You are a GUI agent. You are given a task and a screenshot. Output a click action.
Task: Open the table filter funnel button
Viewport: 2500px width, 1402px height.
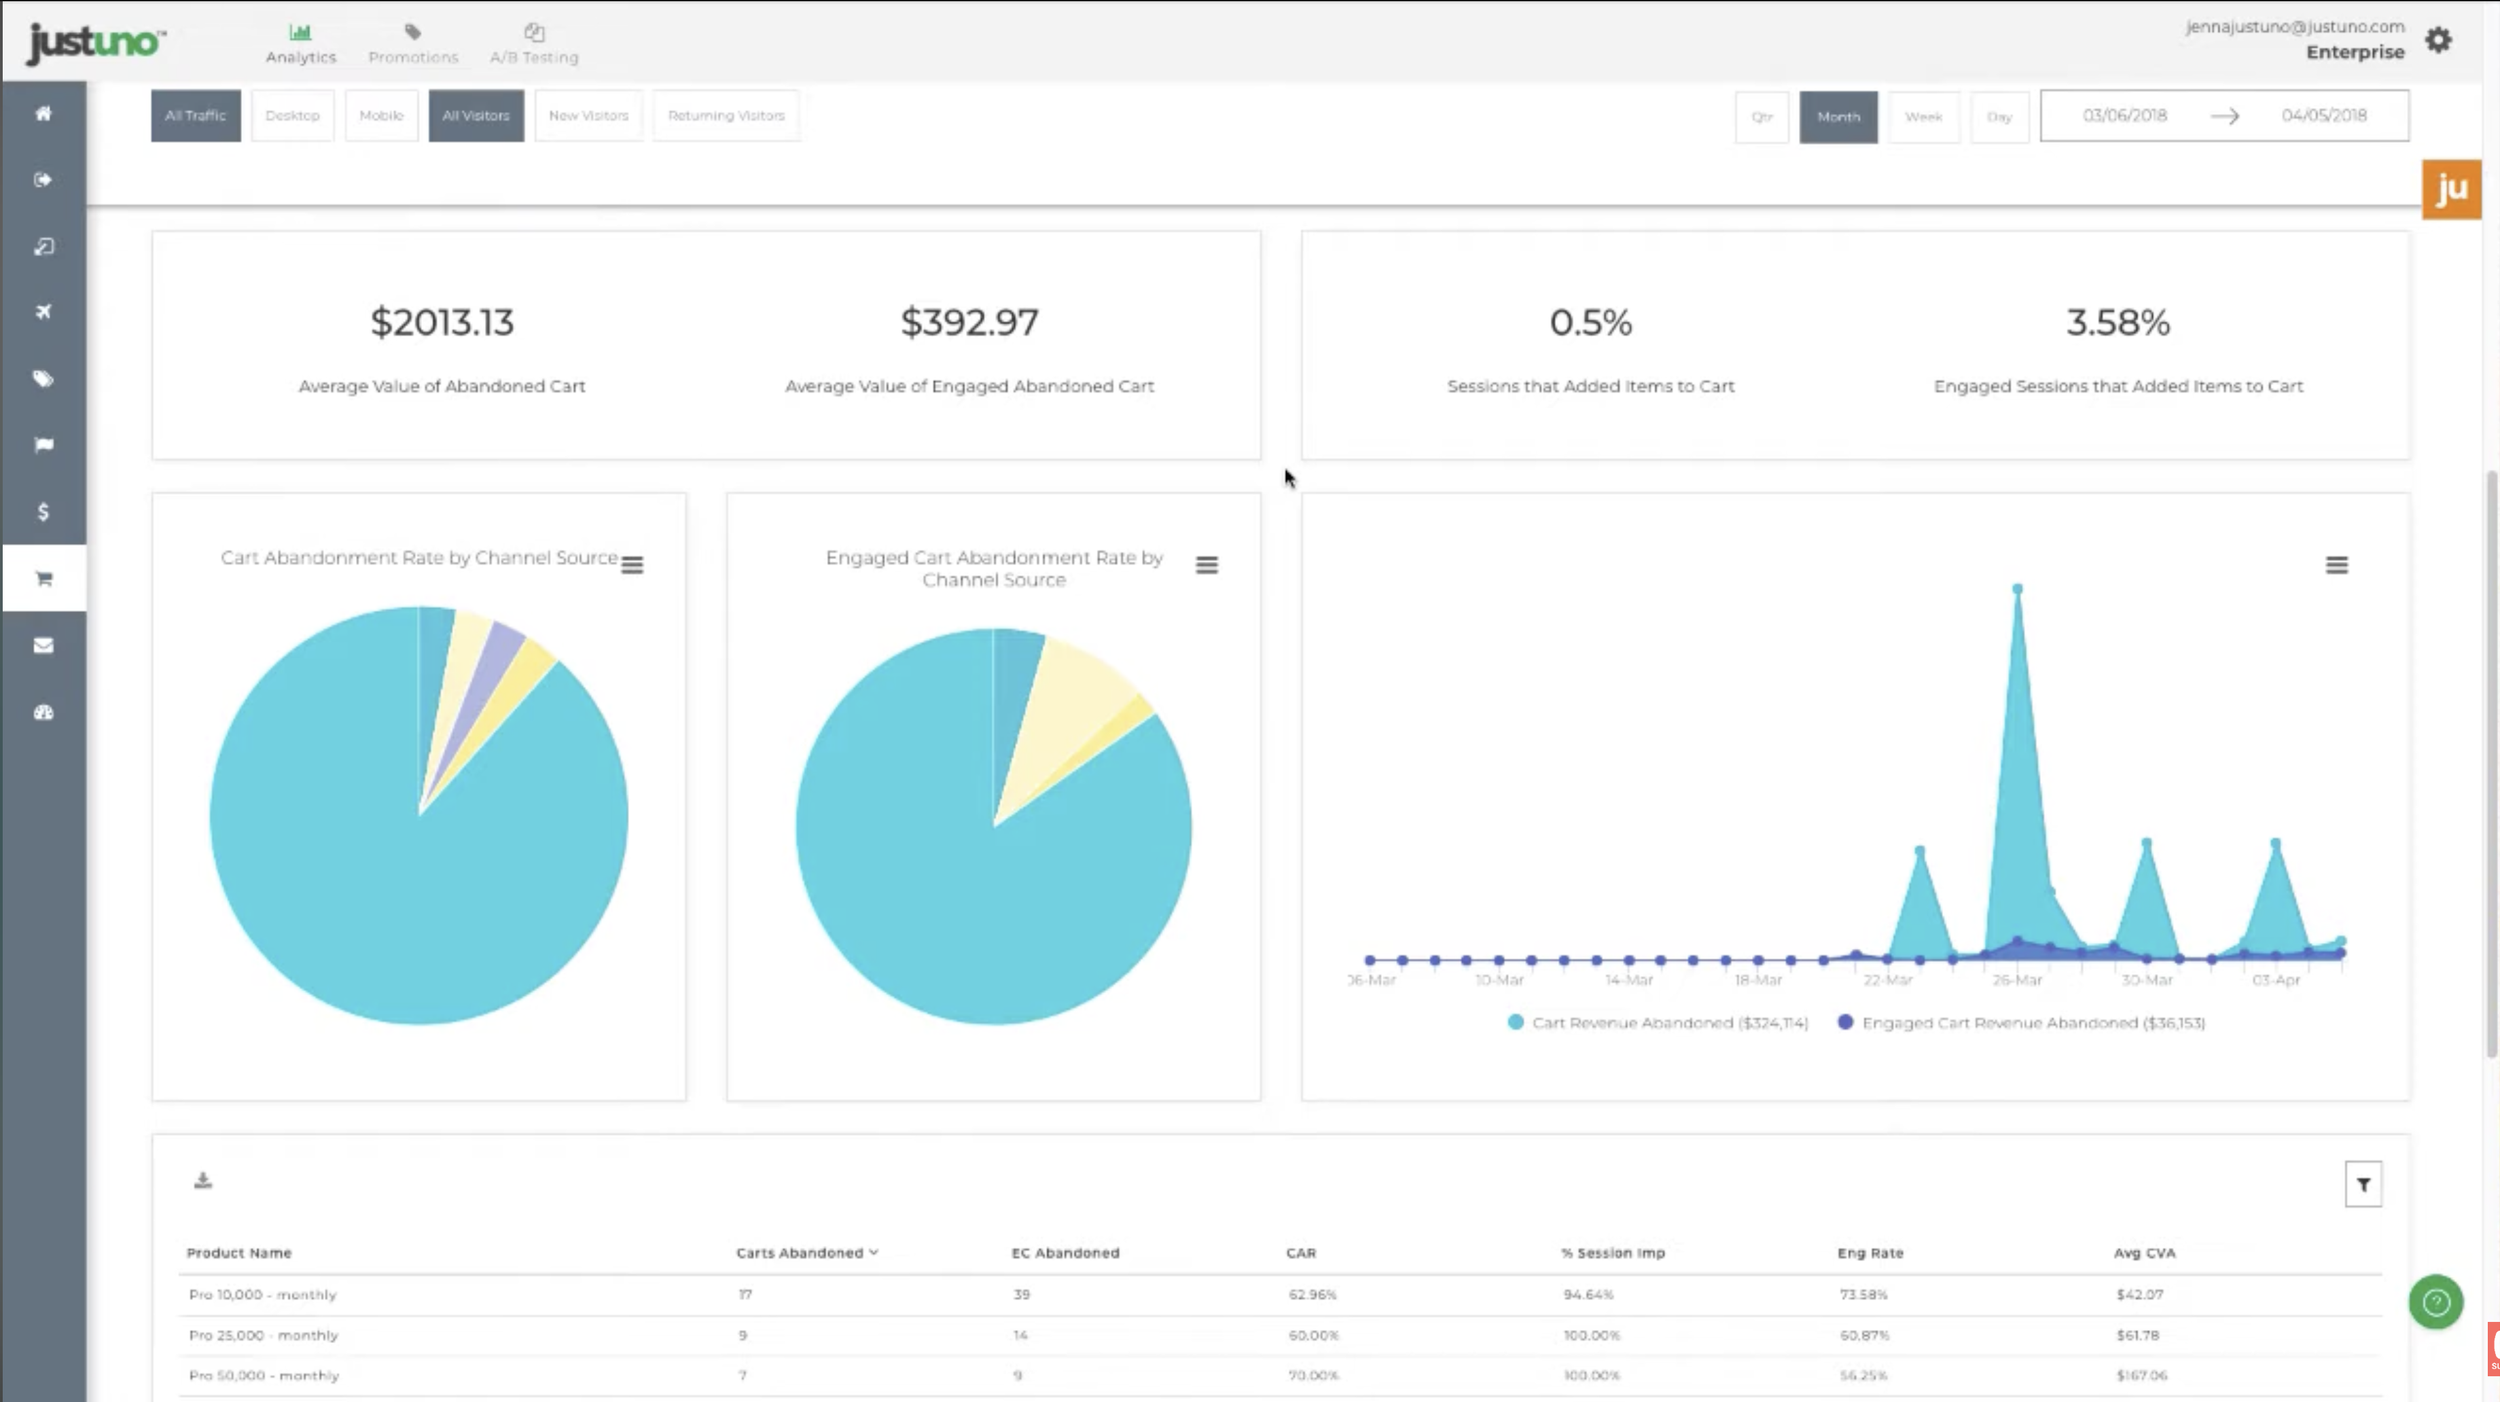[2363, 1185]
